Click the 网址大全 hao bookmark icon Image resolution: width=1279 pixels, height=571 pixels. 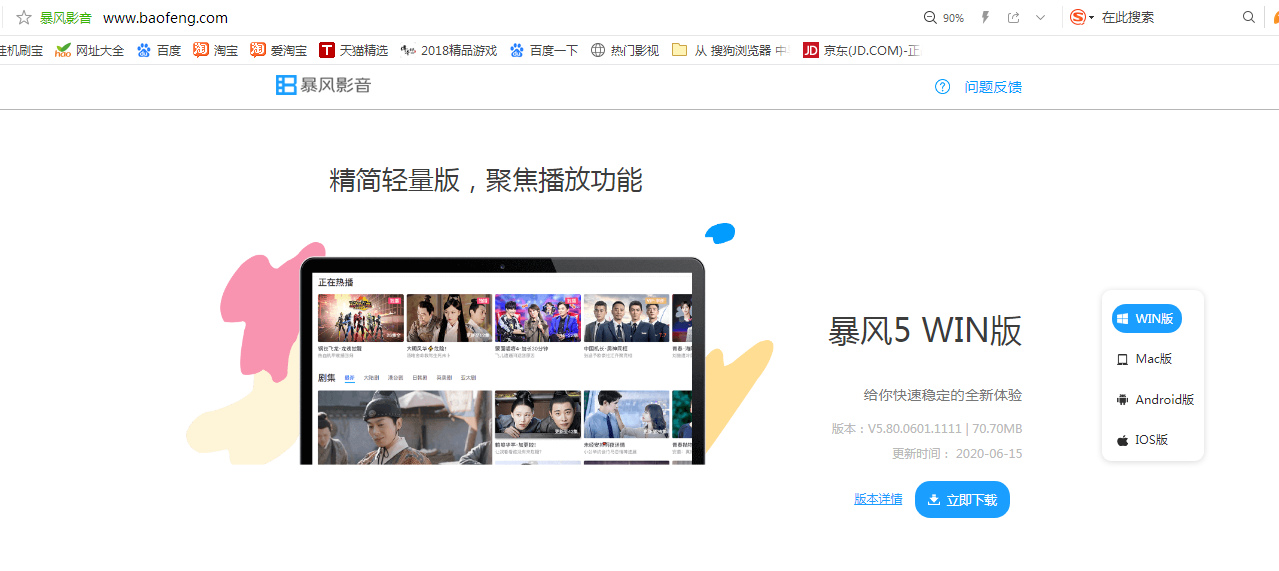click(x=63, y=50)
